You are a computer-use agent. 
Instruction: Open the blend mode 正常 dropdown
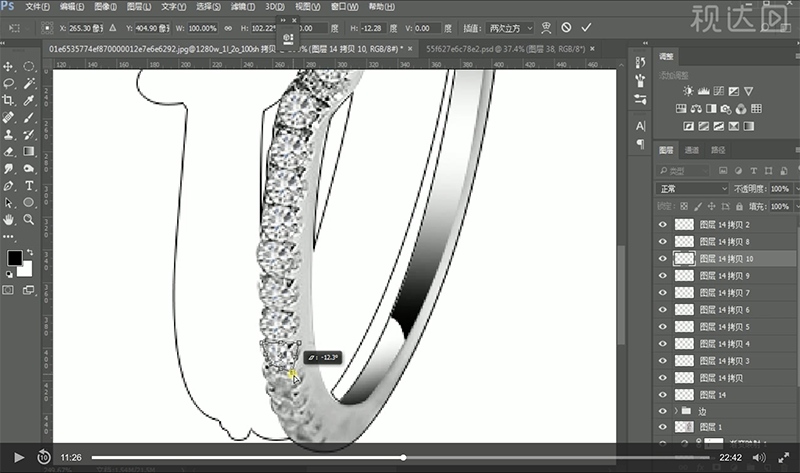coord(692,189)
